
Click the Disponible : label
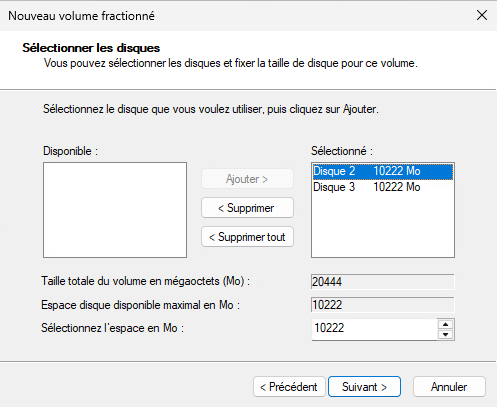[x=70, y=151]
